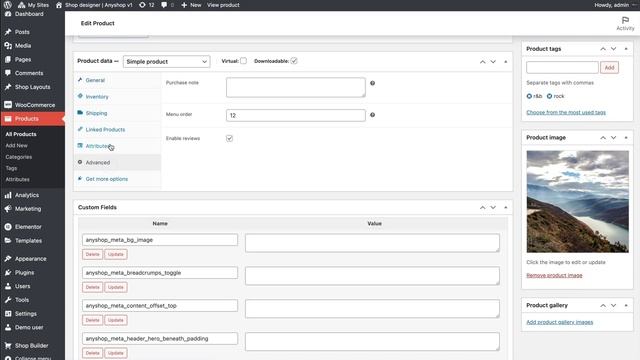This screenshot has height=360, width=640.
Task: Remove the rock tag via its x icon
Action: pyautogui.click(x=549, y=96)
